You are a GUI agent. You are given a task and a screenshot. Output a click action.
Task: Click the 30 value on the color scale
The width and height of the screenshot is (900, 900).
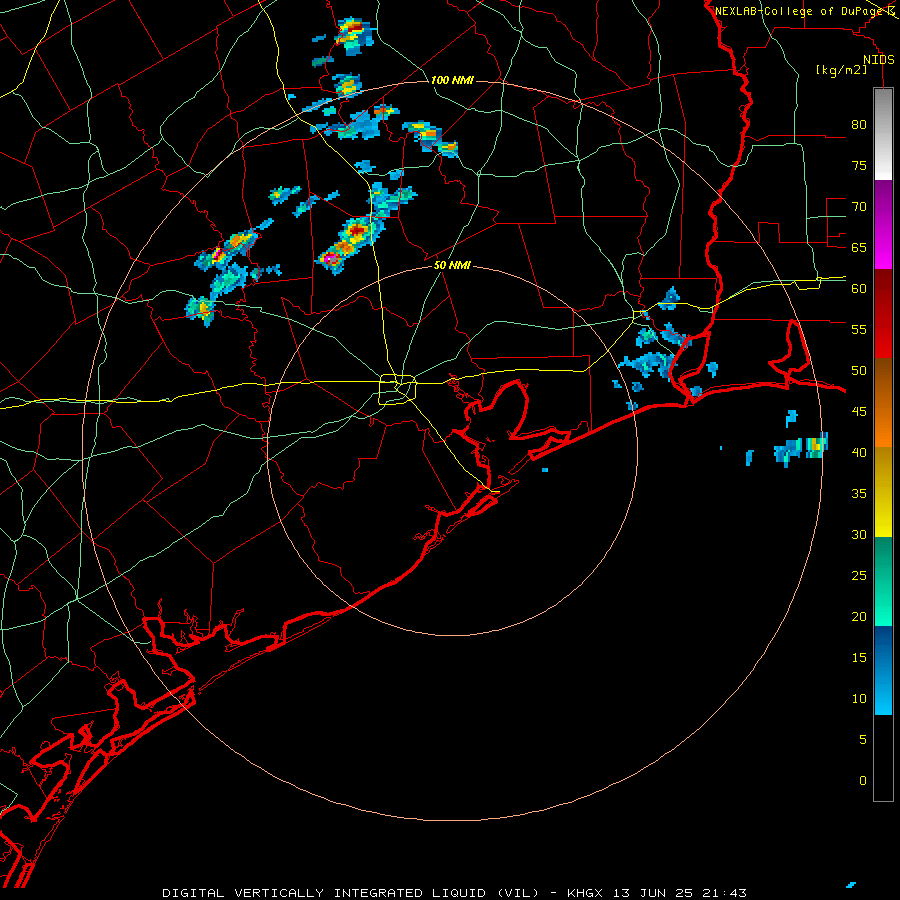click(x=859, y=534)
